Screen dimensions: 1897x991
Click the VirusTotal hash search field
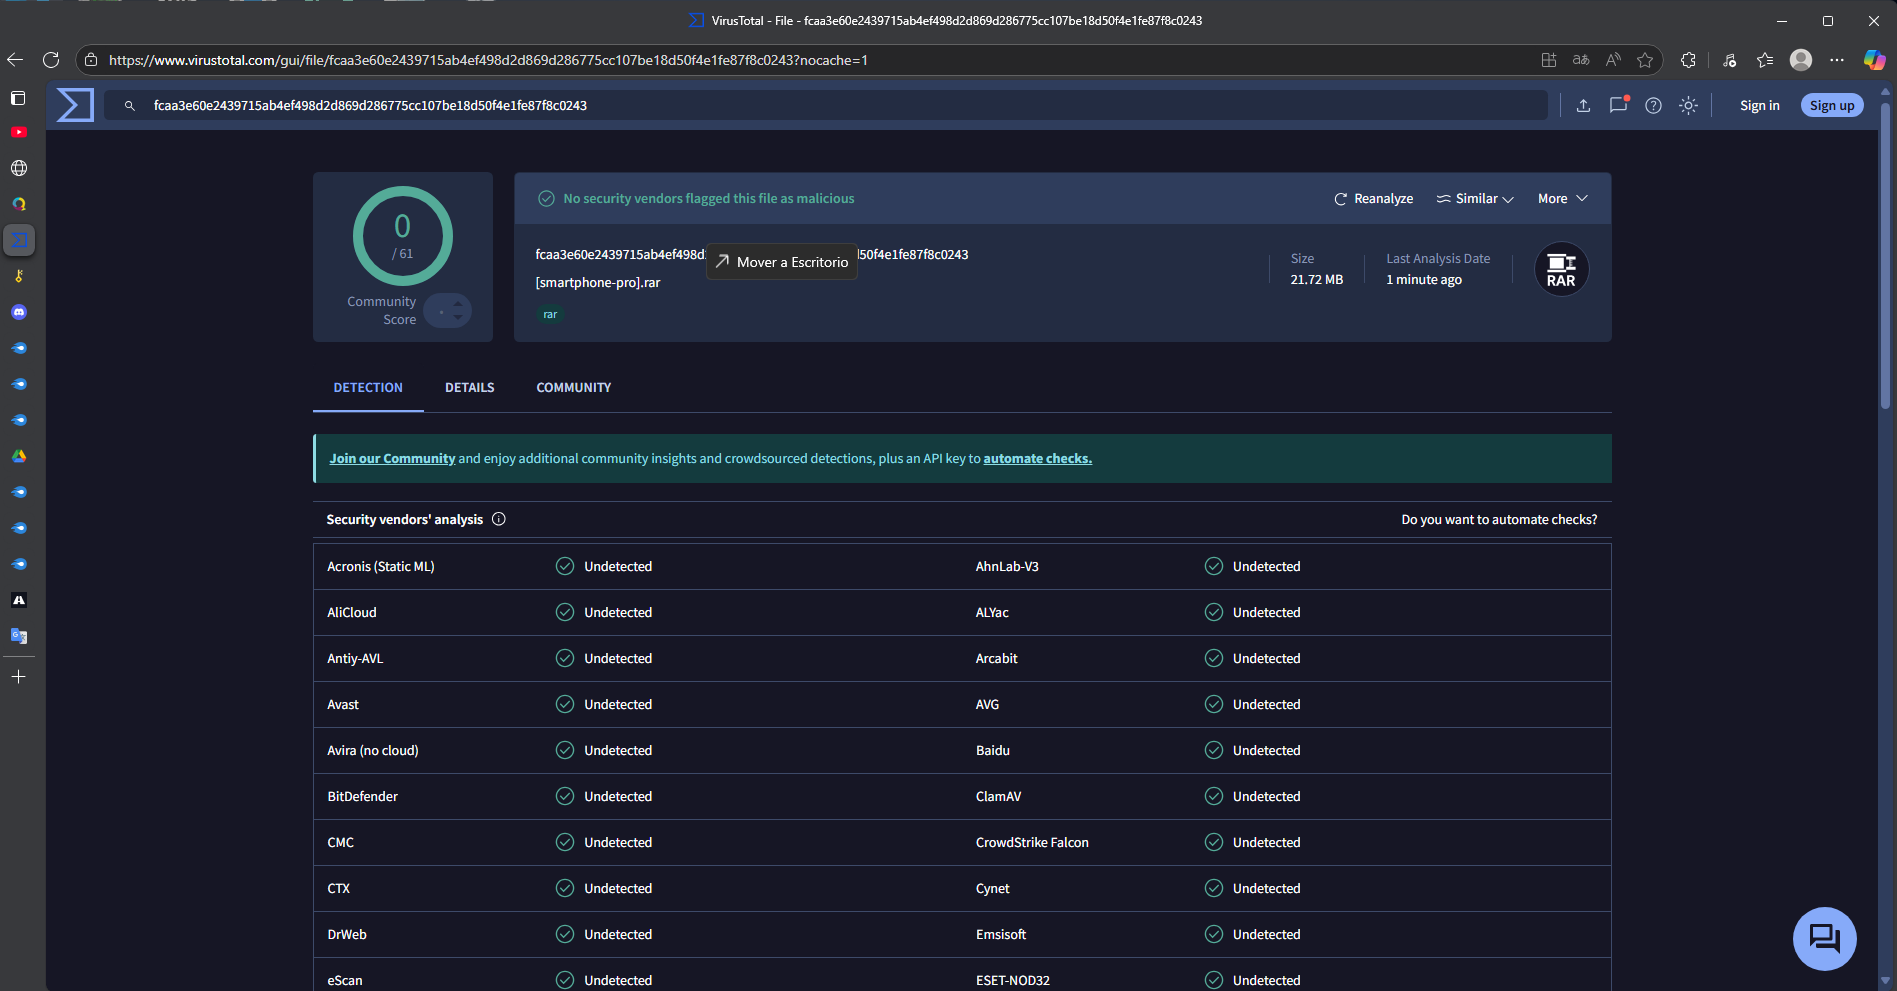click(x=825, y=106)
